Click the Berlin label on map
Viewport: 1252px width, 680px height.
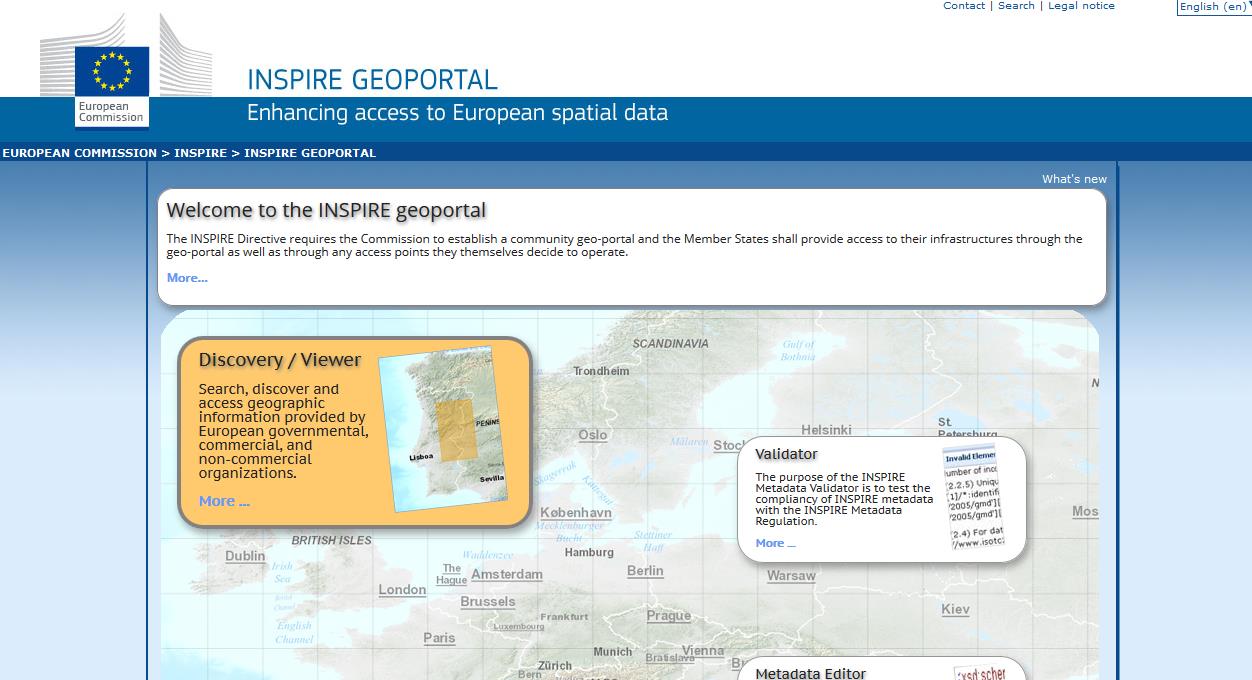click(x=645, y=571)
